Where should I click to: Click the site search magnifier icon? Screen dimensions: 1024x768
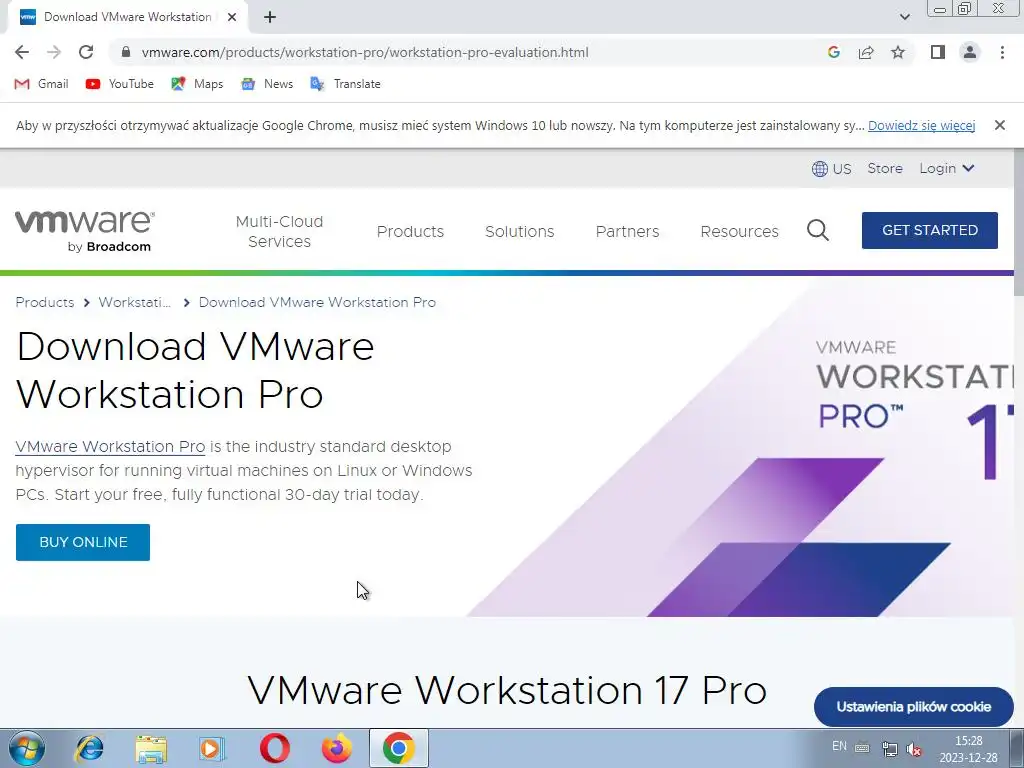pyautogui.click(x=818, y=231)
